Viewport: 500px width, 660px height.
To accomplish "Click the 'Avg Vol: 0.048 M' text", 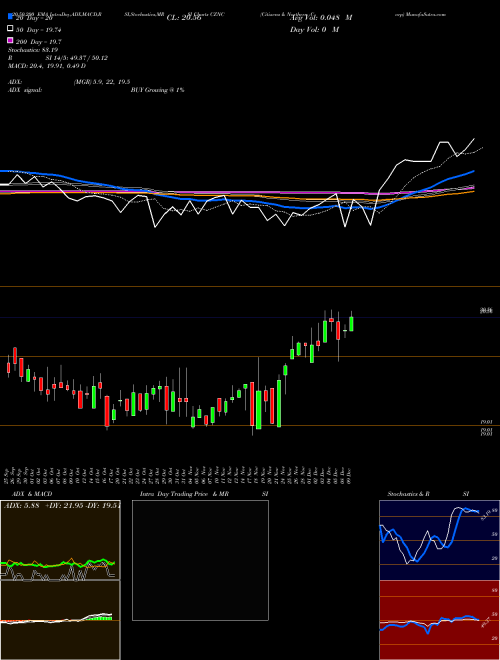I will (x=321, y=18).
